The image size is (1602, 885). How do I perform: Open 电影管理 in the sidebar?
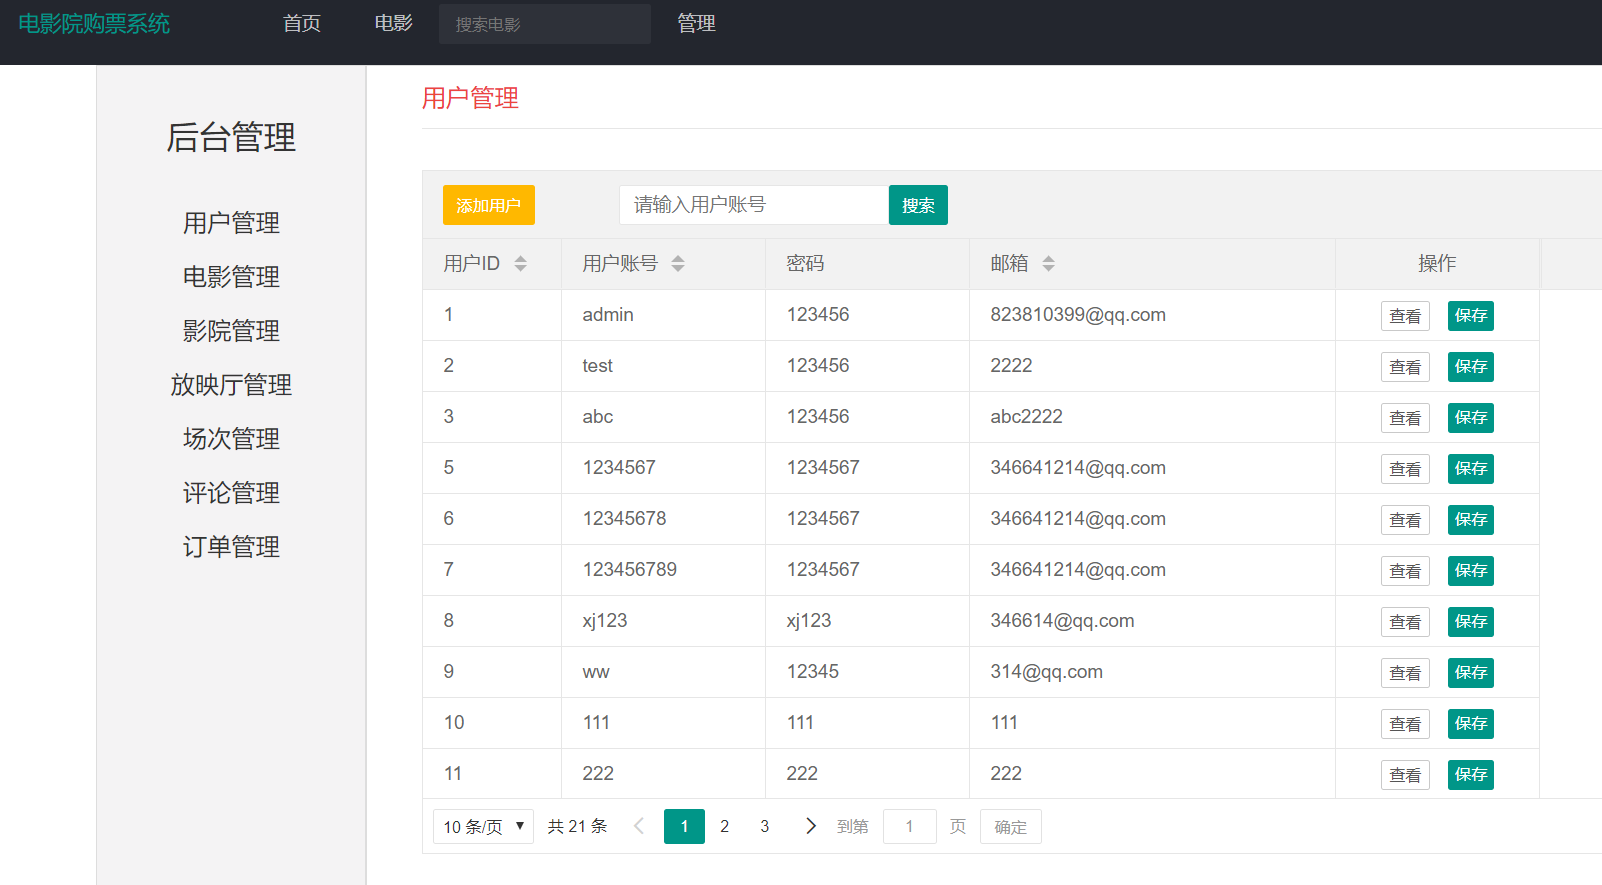tap(231, 277)
